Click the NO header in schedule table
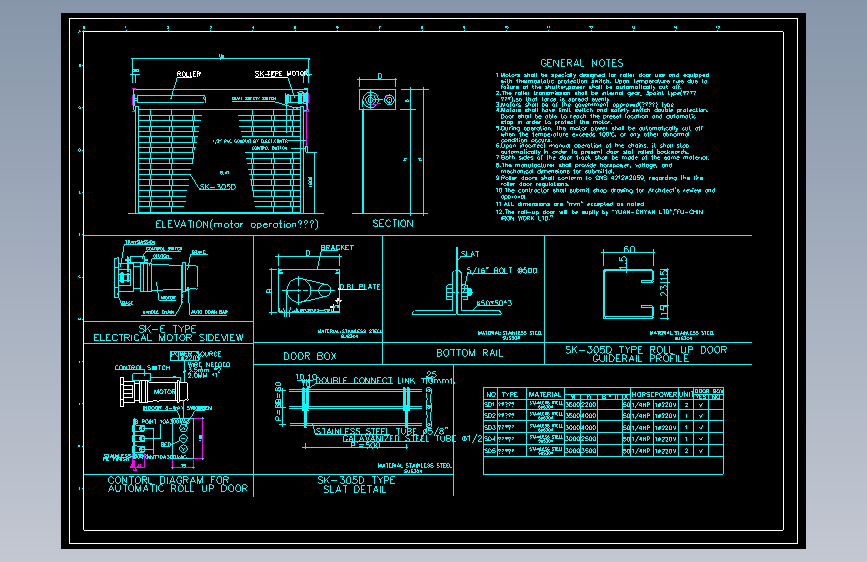This screenshot has height=562, width=867. (491, 394)
